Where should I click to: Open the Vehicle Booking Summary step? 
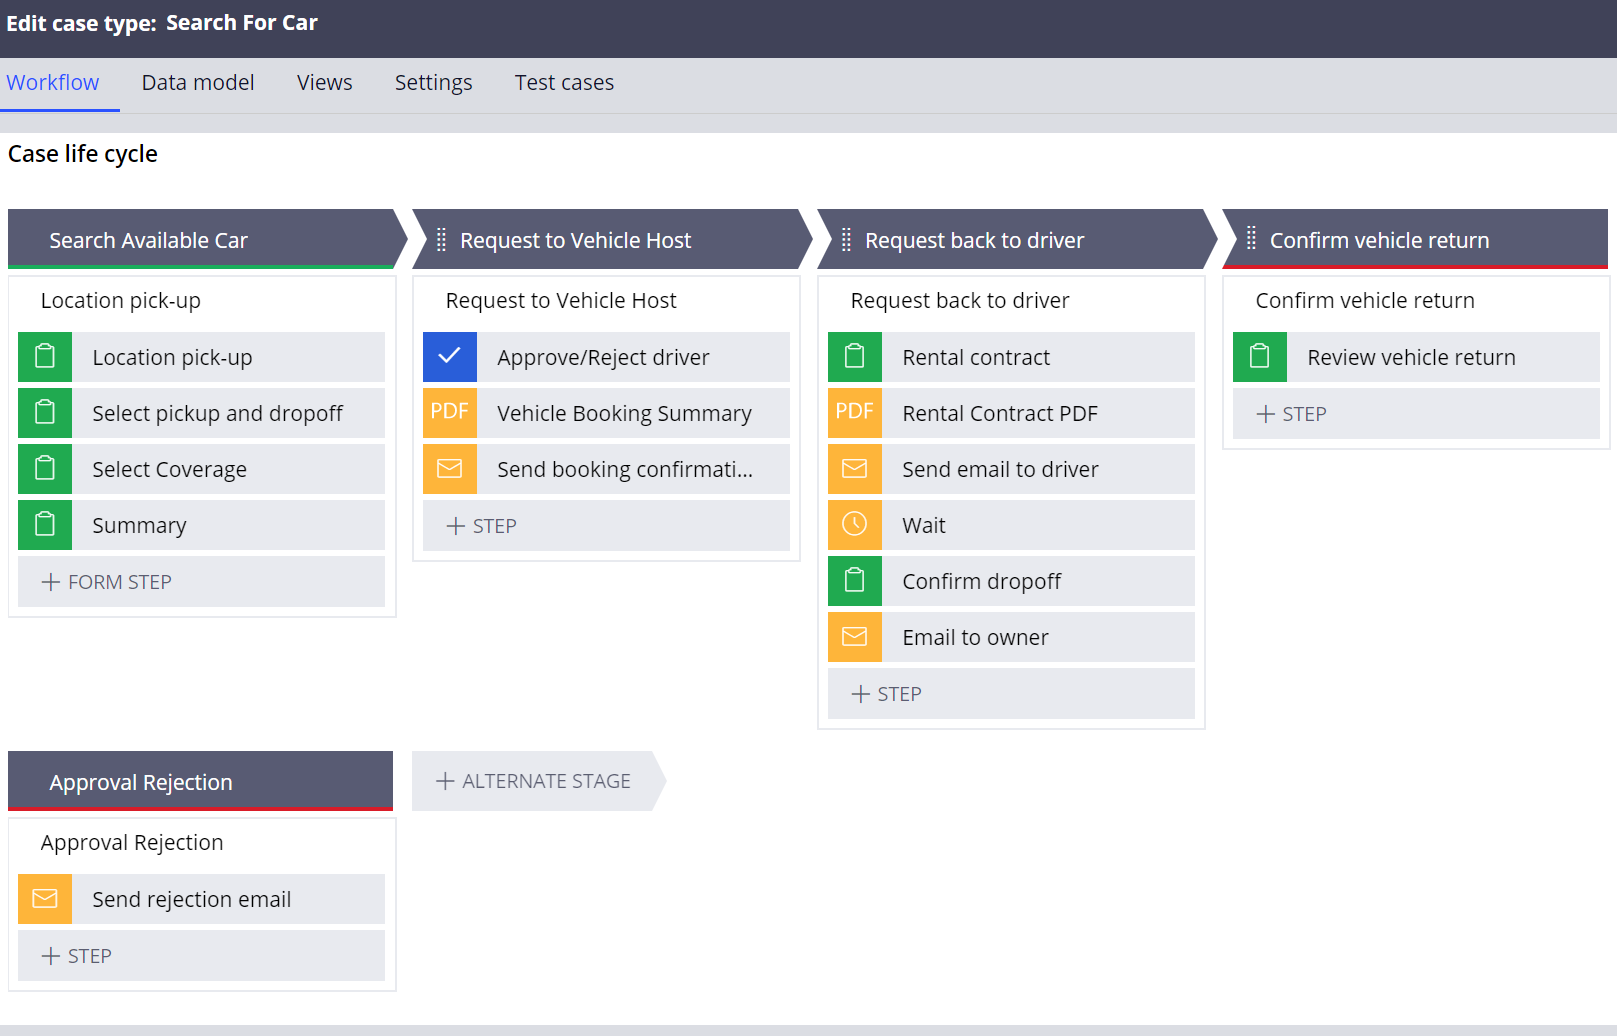pos(624,413)
